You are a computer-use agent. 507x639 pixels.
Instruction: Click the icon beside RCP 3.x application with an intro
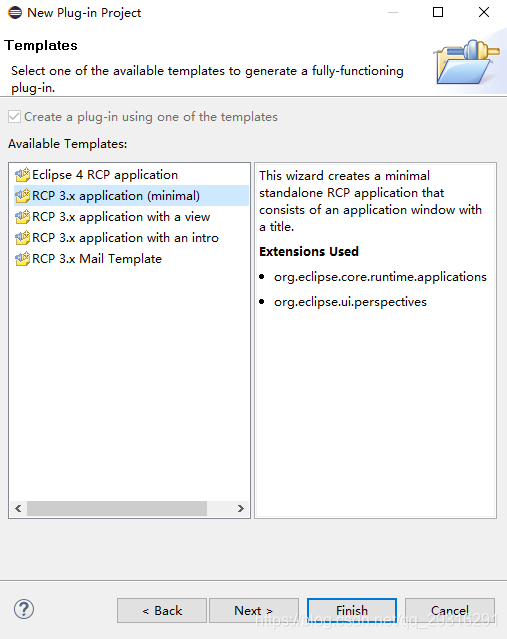click(x=22, y=238)
